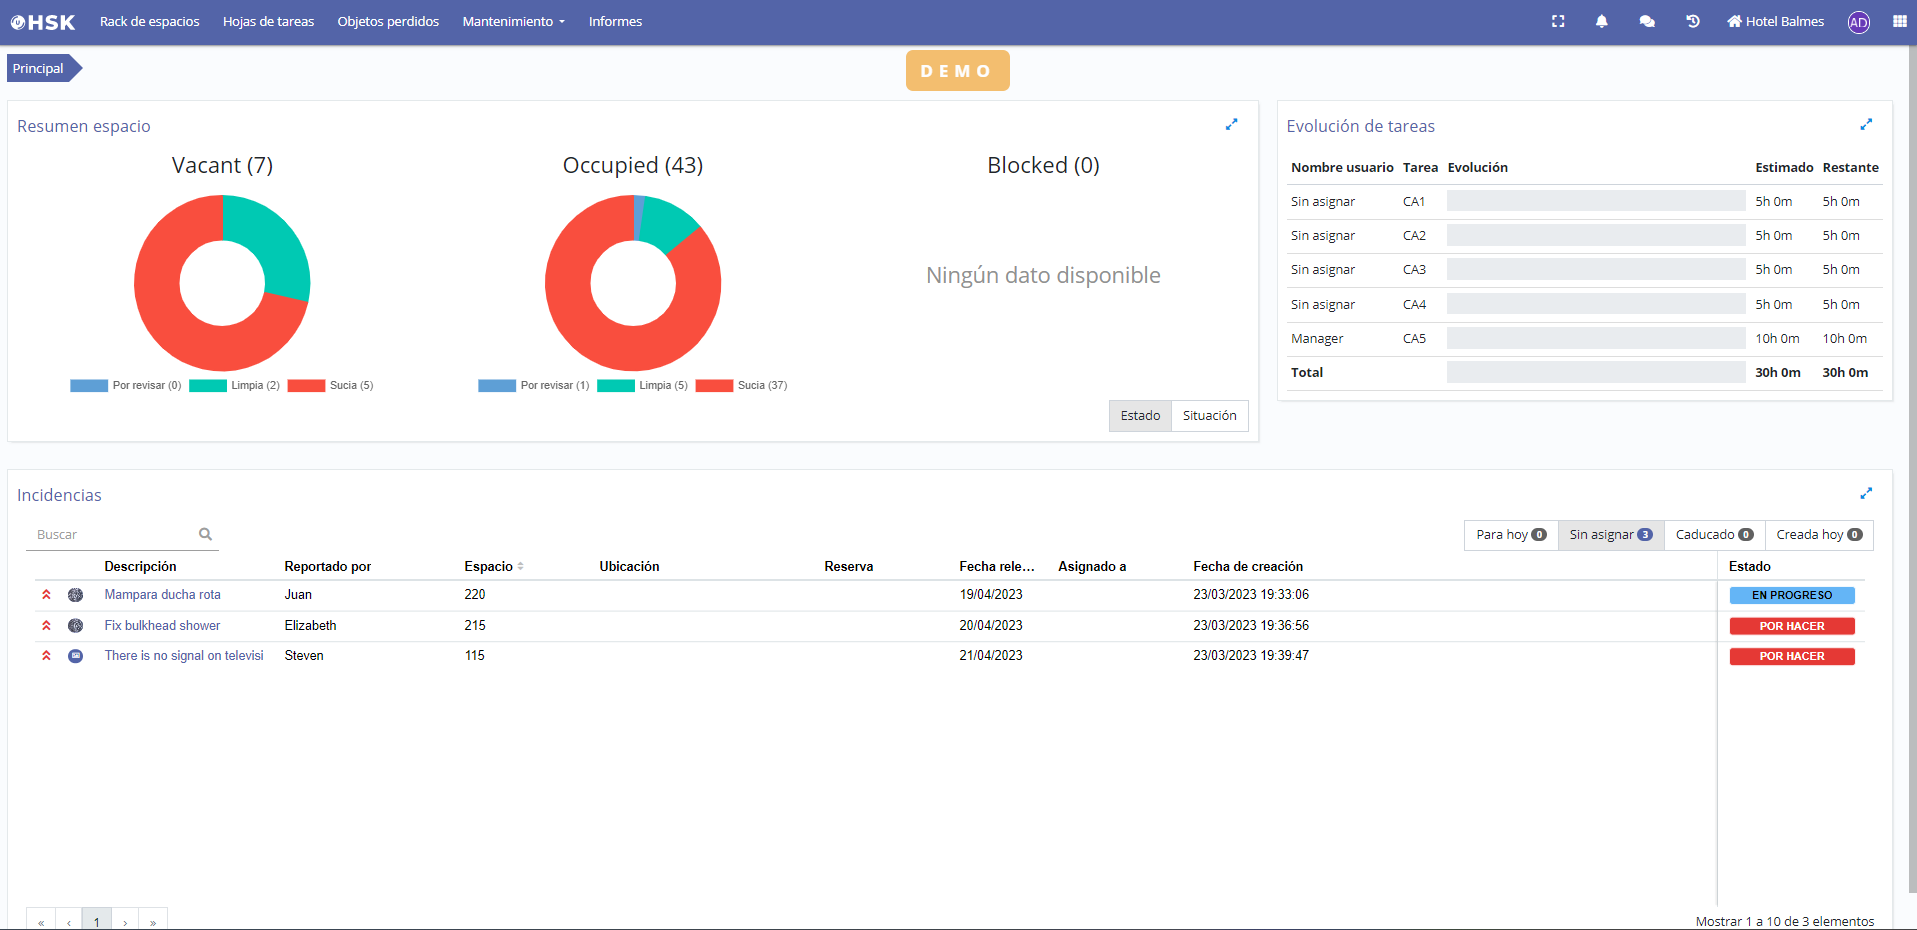Open the Mampara ducha rota incident
Image resolution: width=1917 pixels, height=930 pixels.
point(162,595)
